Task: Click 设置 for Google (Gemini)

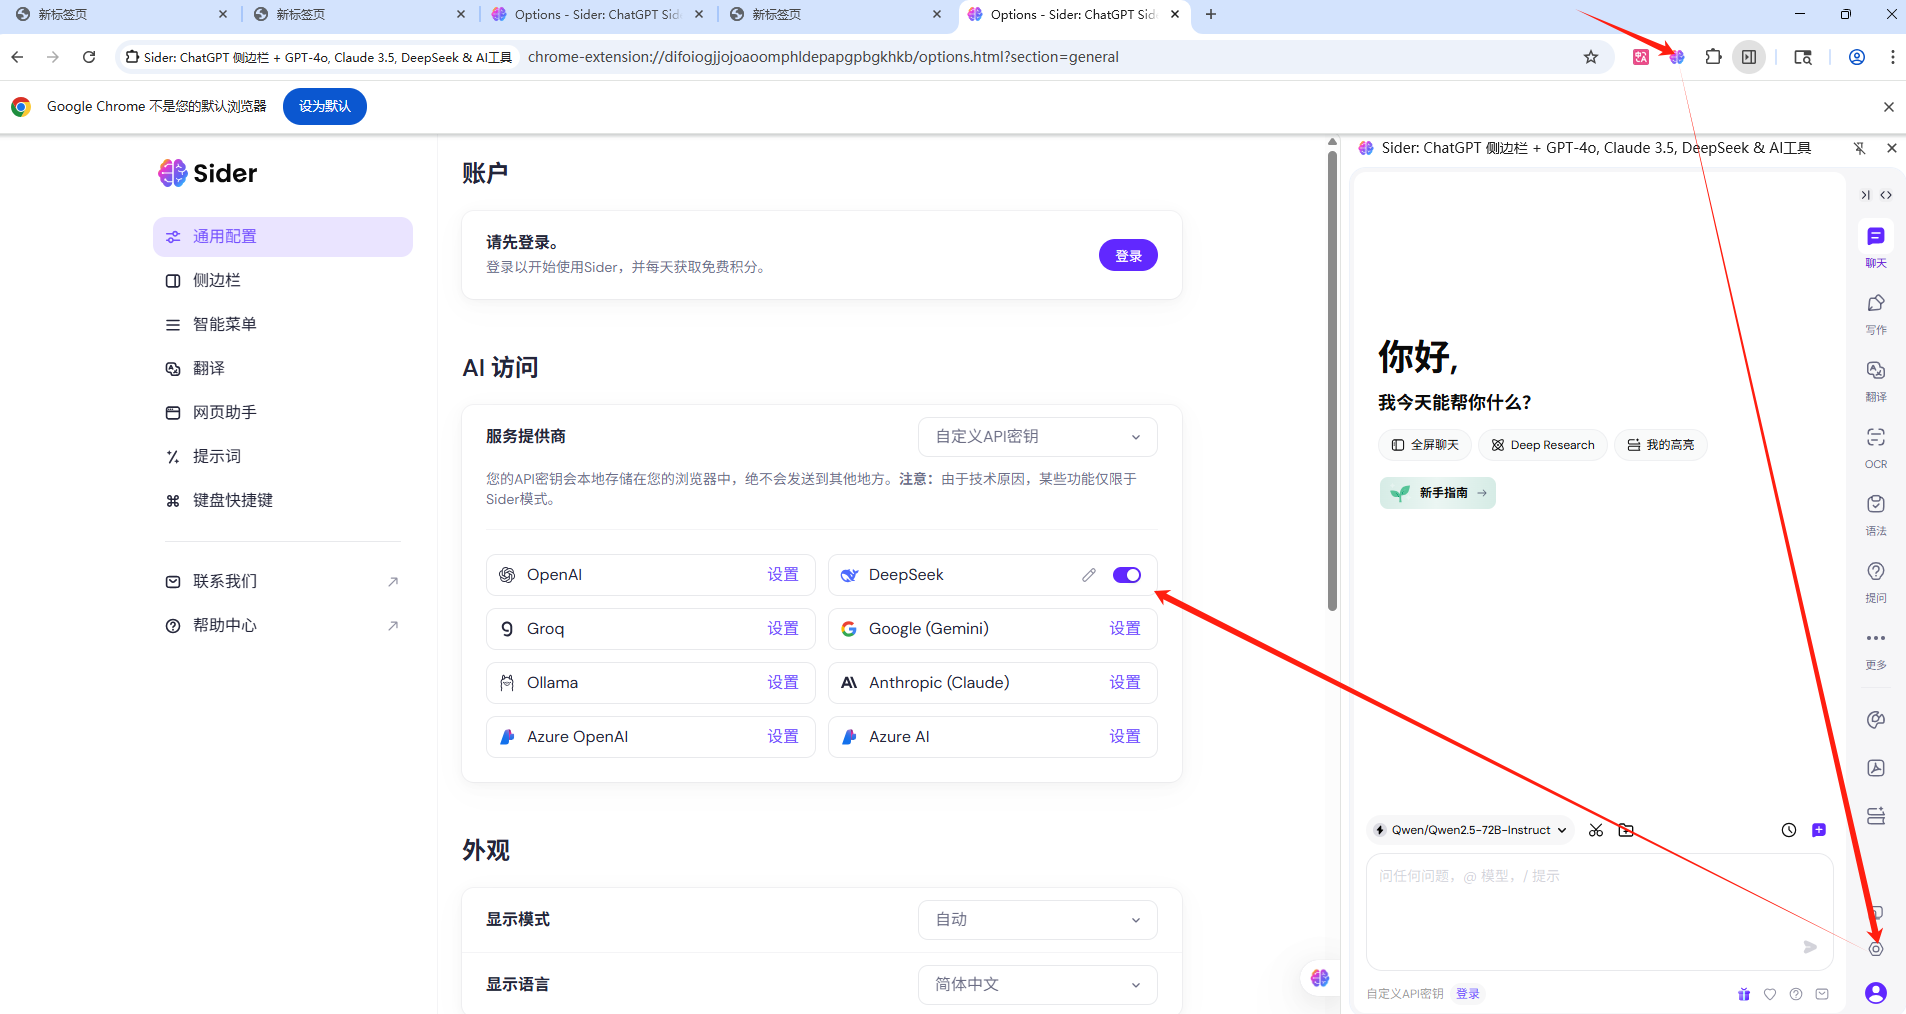Action: tap(1125, 629)
